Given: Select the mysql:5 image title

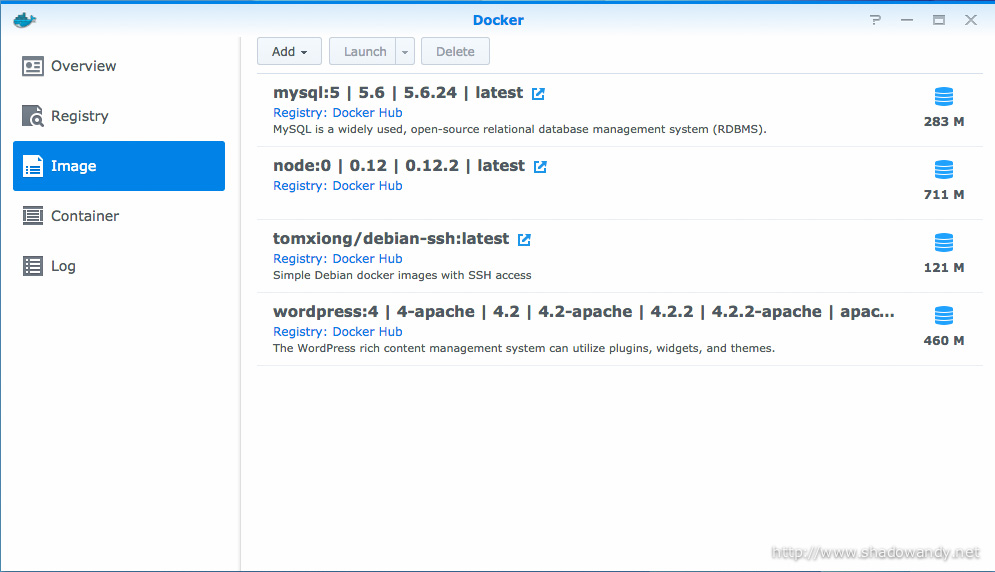Looking at the screenshot, I should 398,93.
